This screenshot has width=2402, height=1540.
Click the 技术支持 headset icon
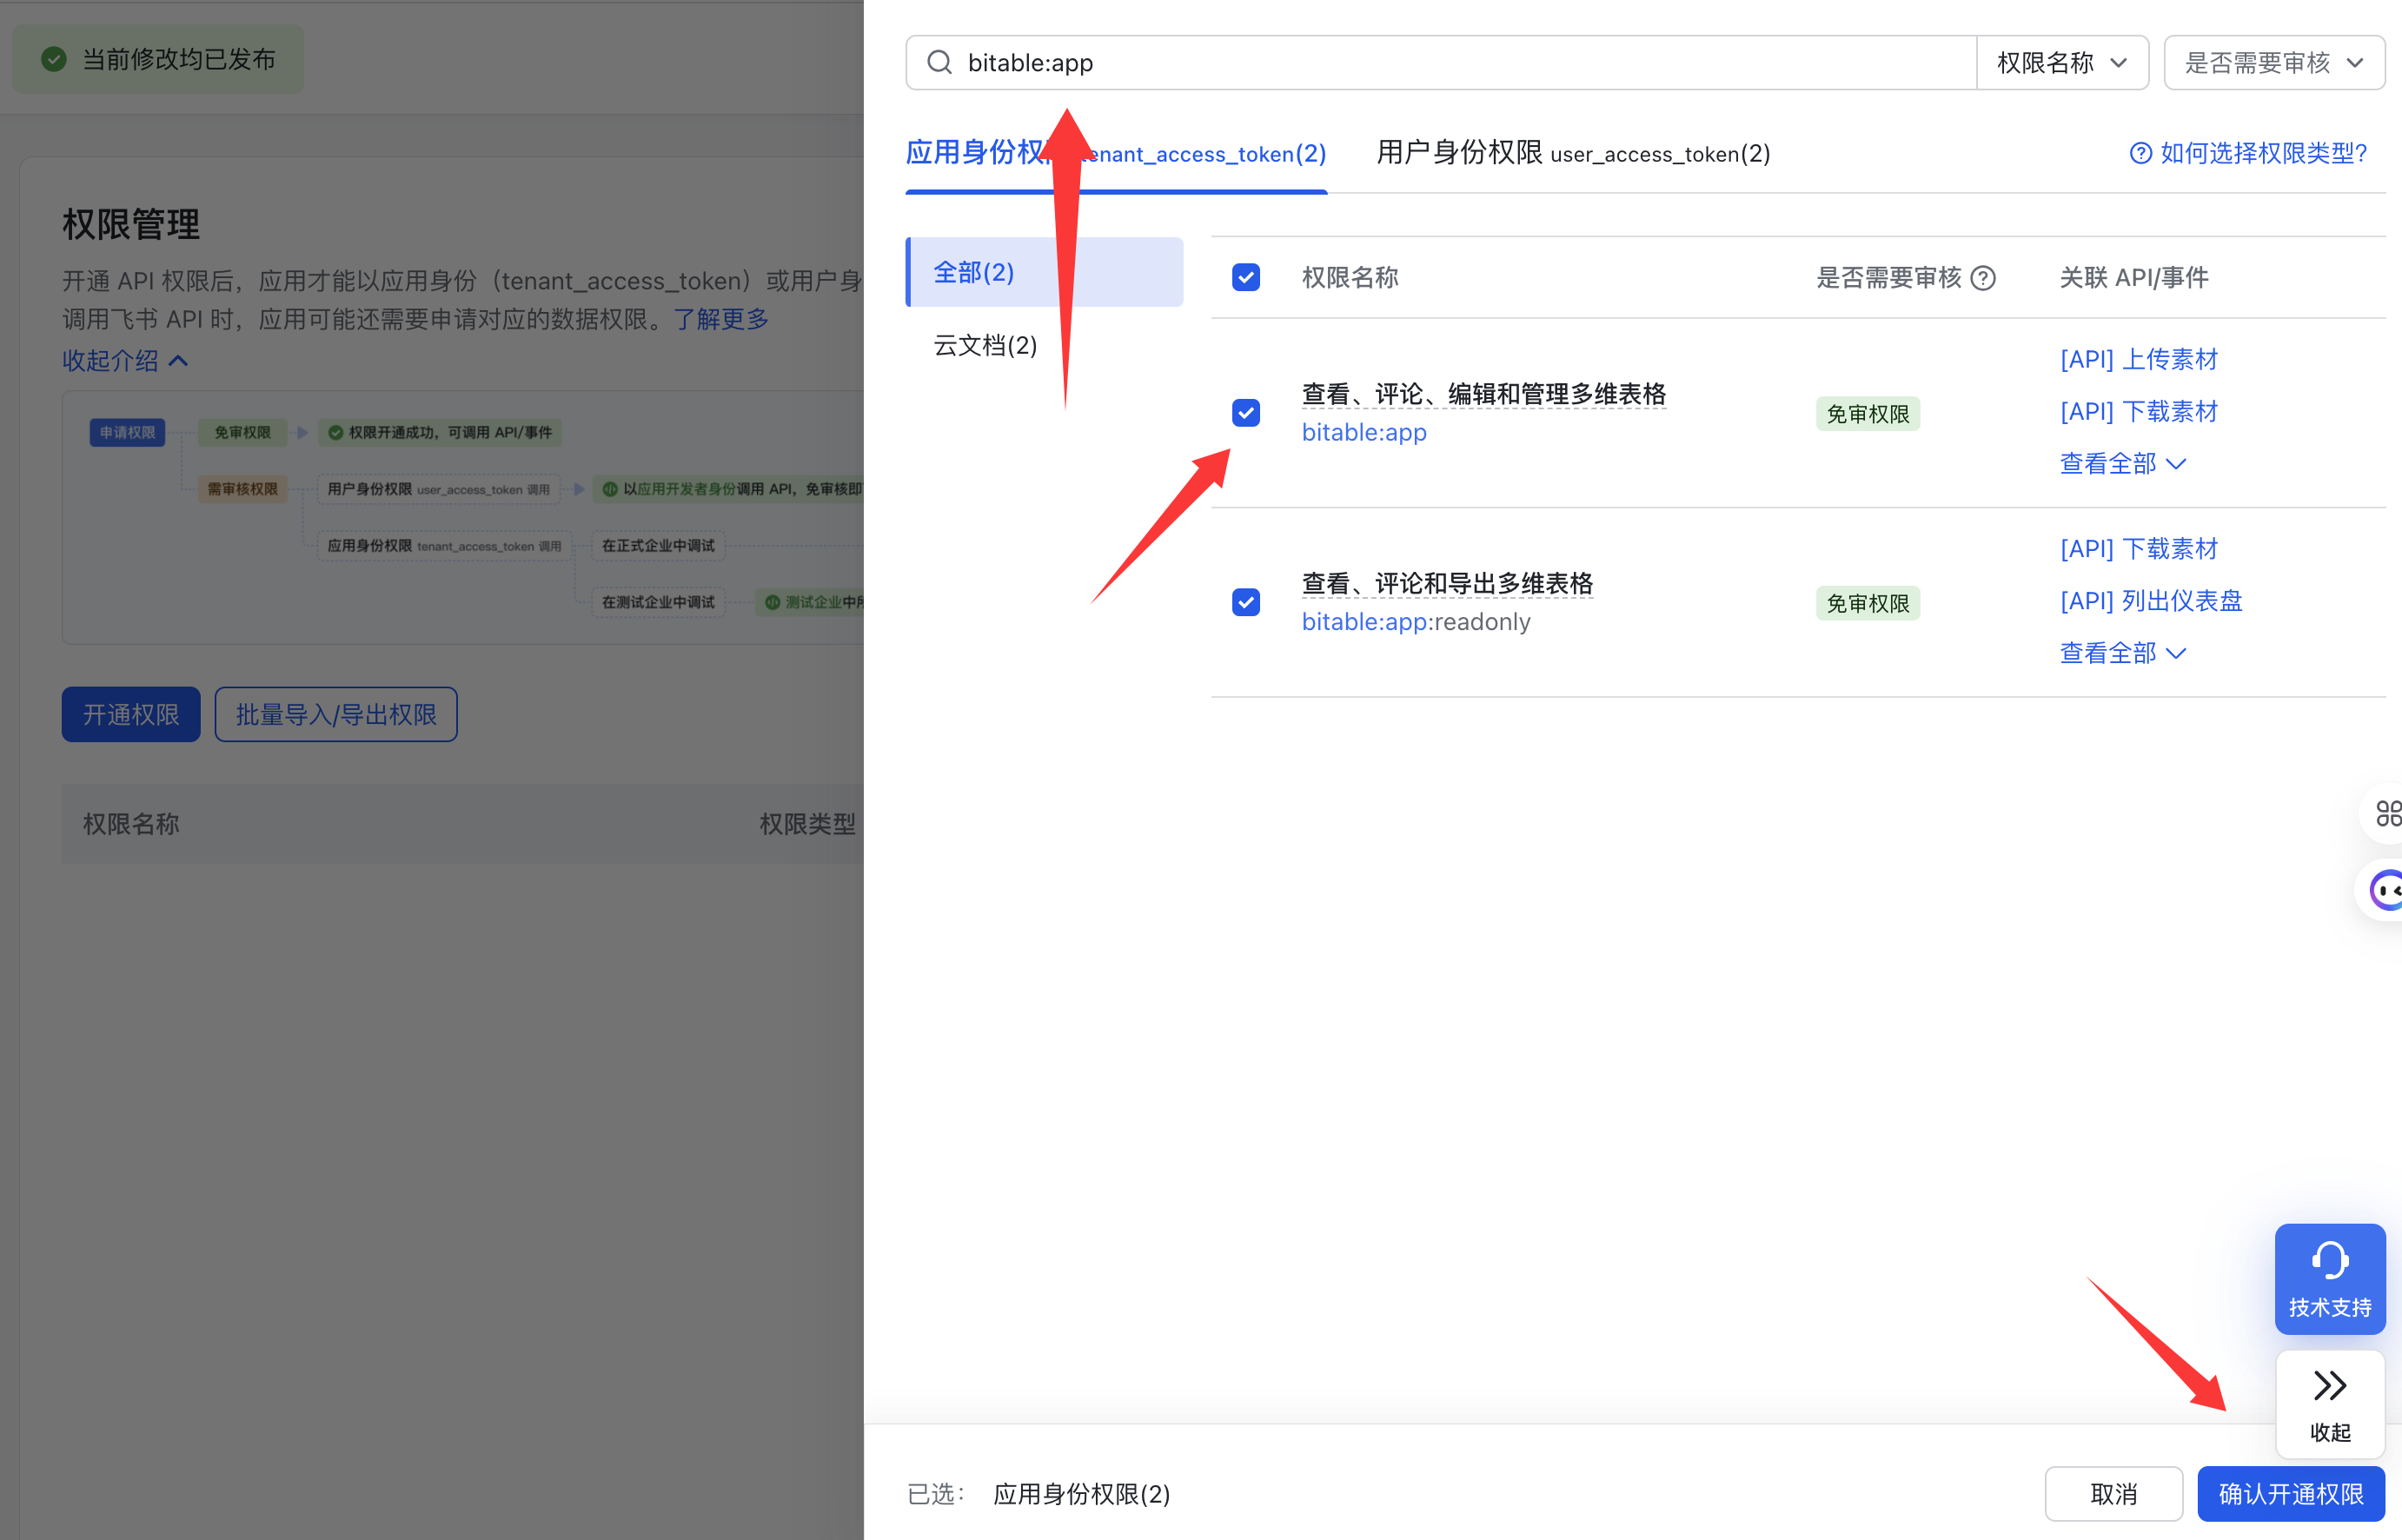point(2329,1260)
